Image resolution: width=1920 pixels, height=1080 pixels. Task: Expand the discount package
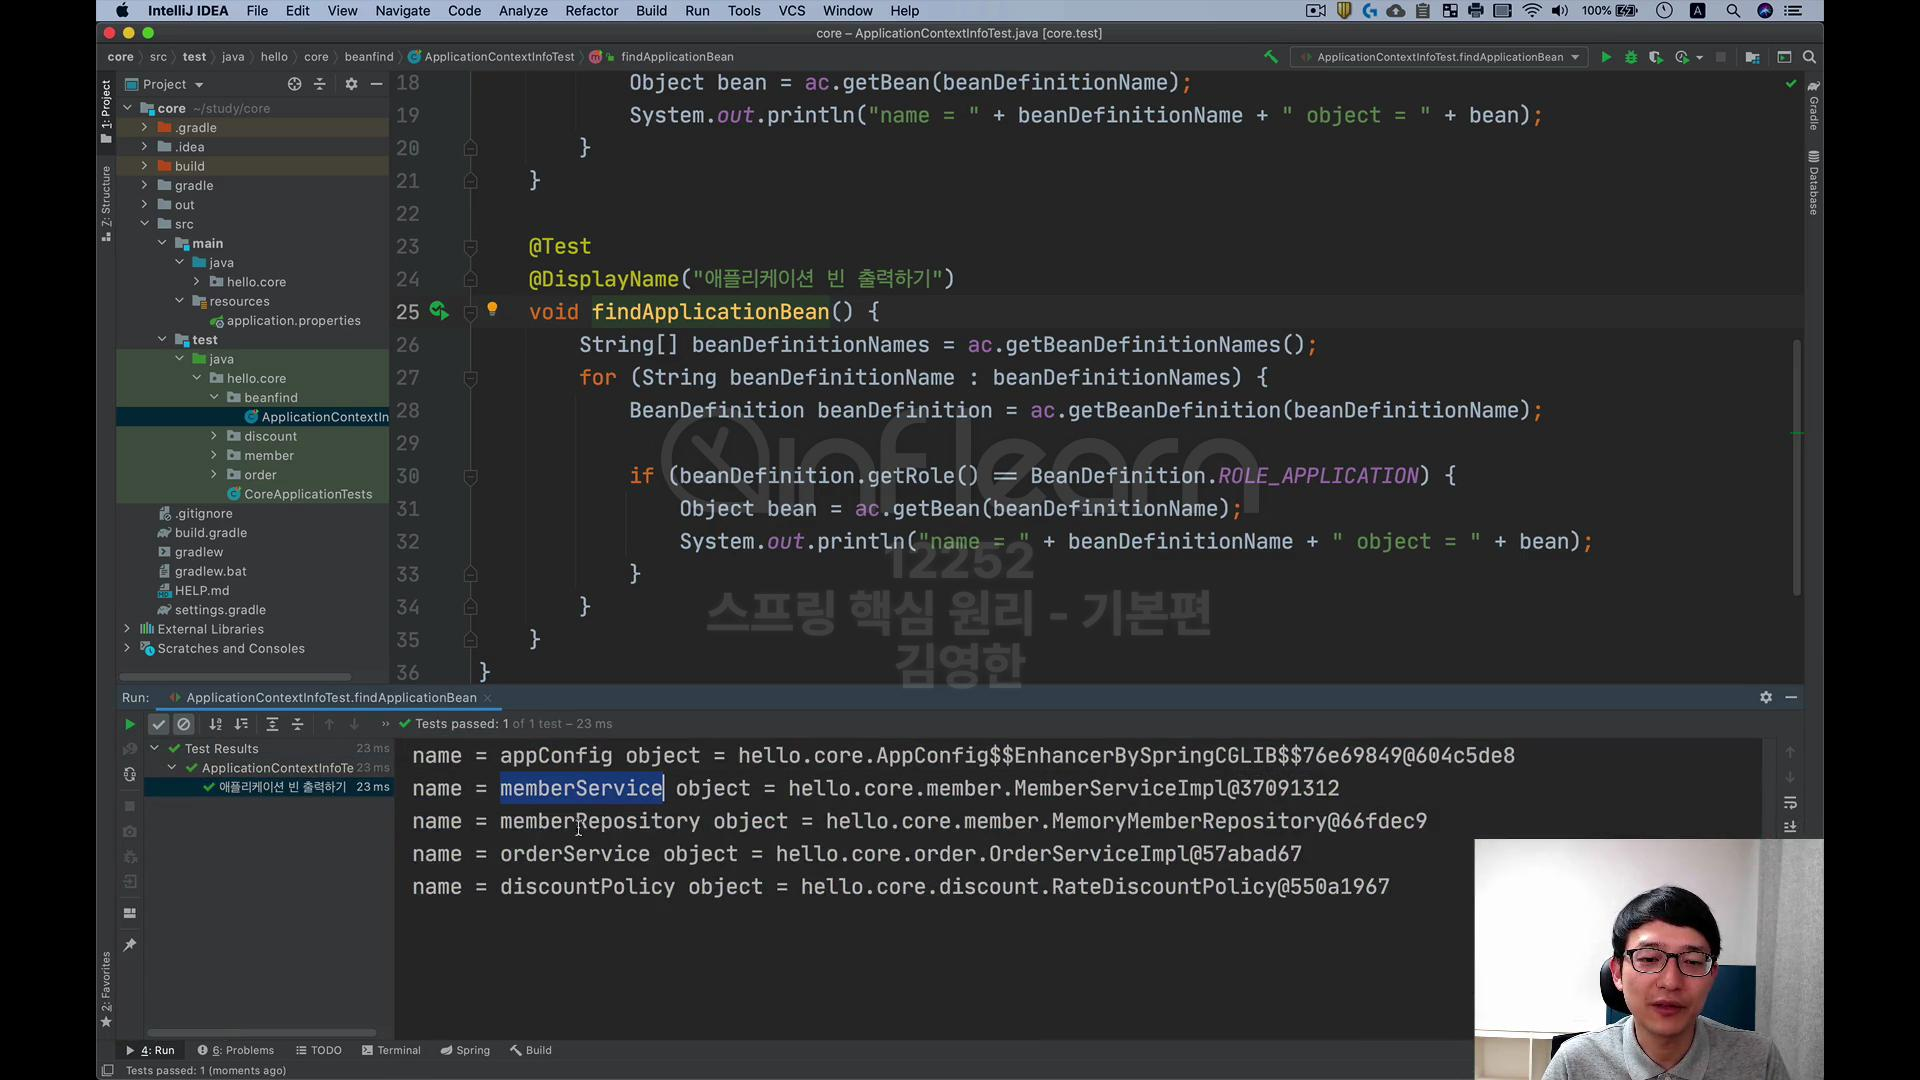pos(214,436)
